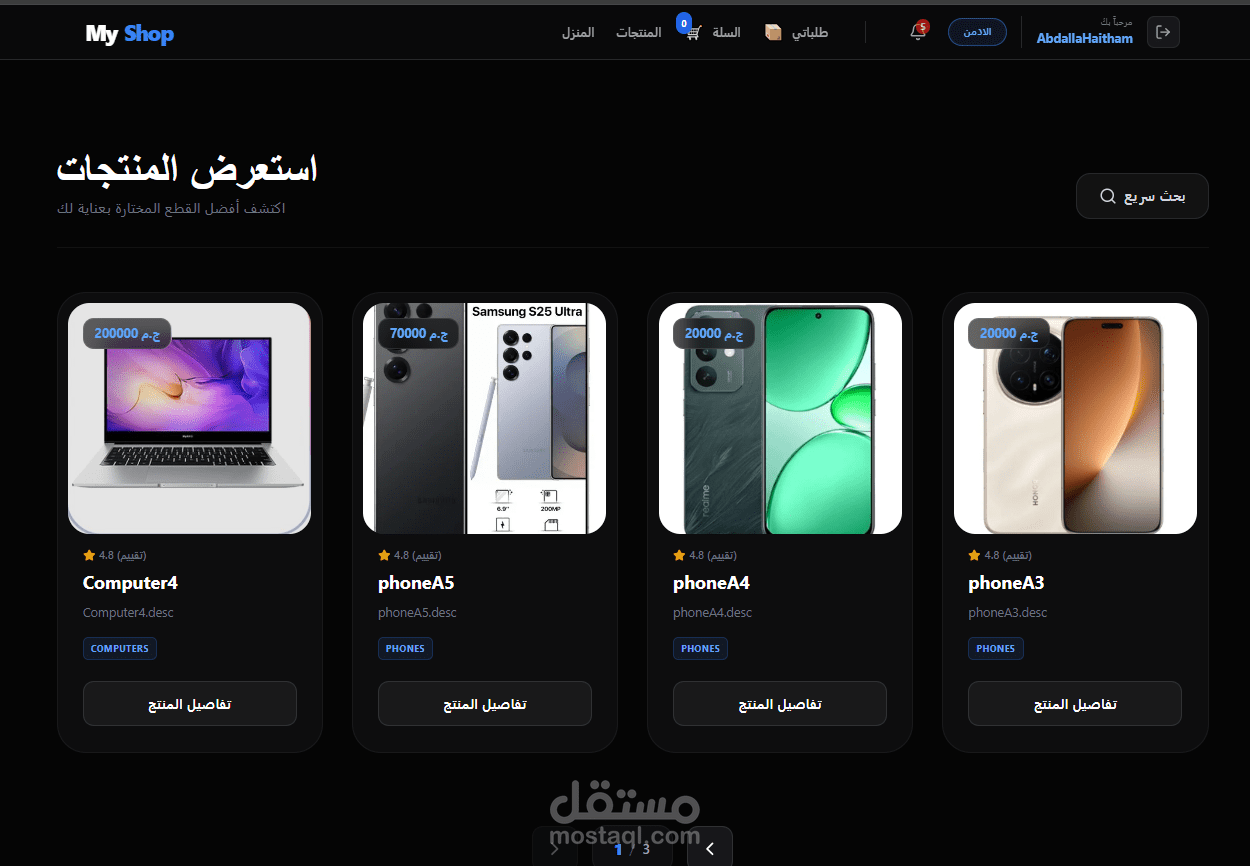Click the logout arrow icon

[1163, 32]
